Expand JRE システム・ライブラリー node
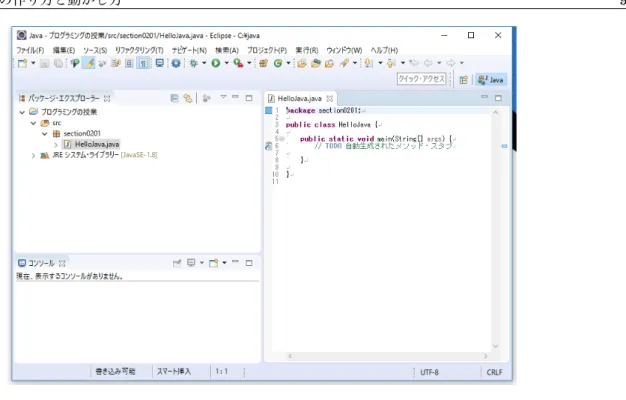This screenshot has width=626, height=400. coord(34,155)
